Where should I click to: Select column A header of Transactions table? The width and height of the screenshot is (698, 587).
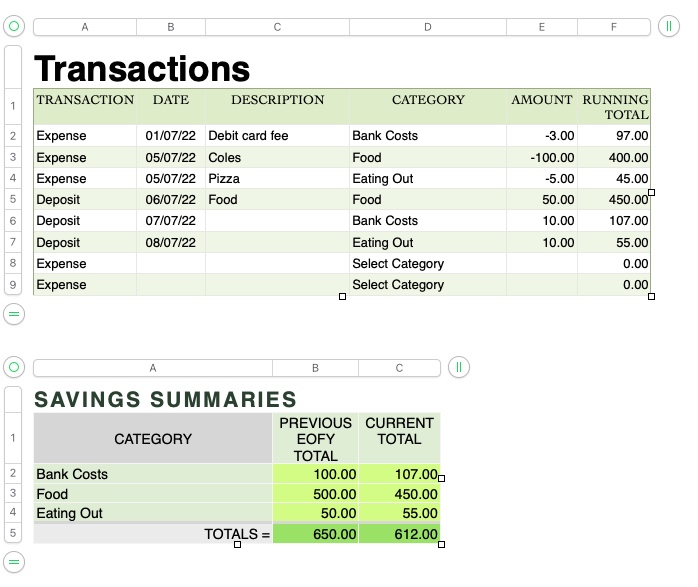pos(85,27)
